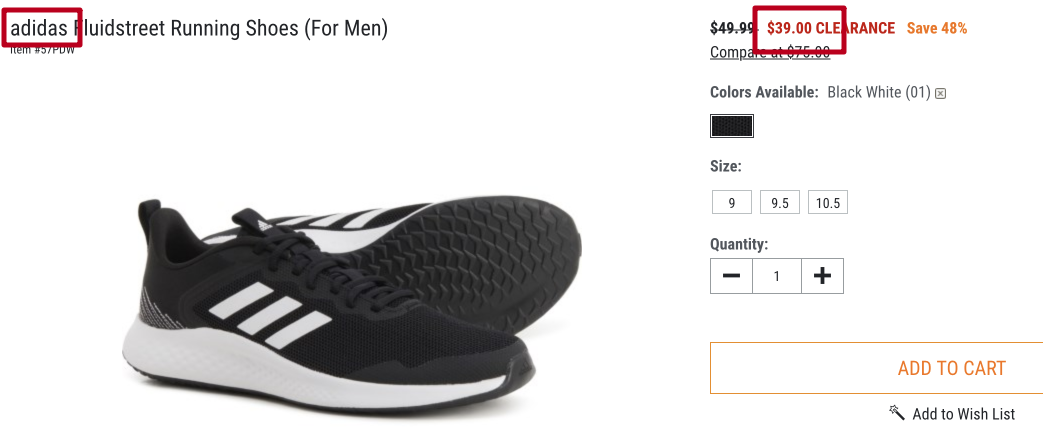Viewport: 1043px width, 432px height.
Task: Choose size 9.5
Action: tap(780, 203)
